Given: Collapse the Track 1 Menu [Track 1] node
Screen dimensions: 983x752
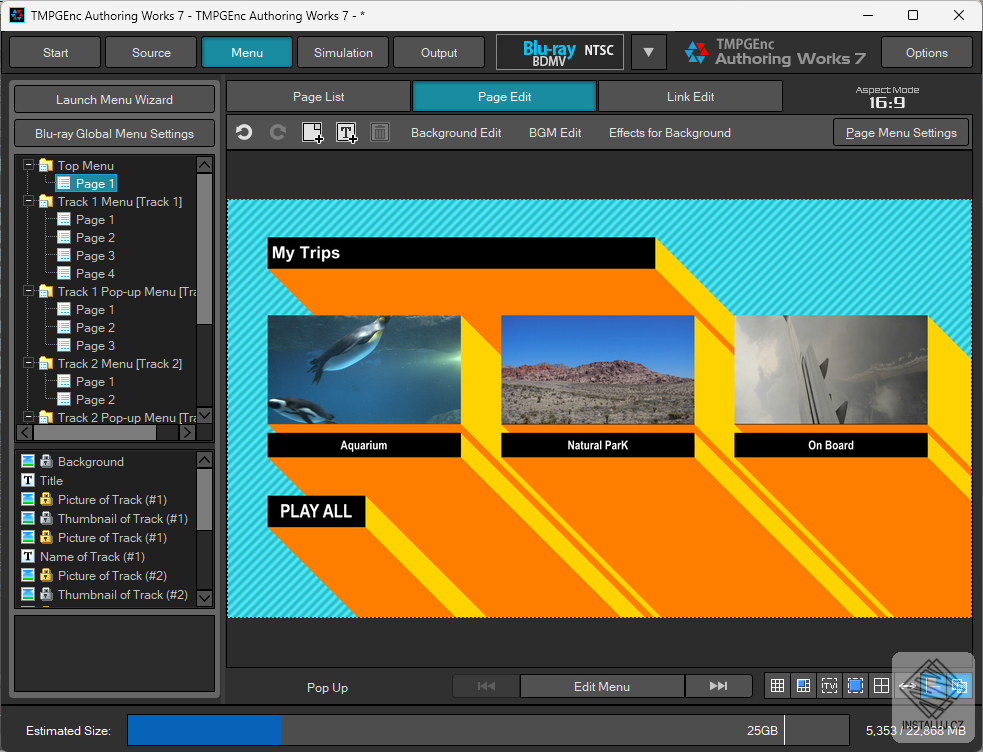Looking at the screenshot, I should (28, 201).
